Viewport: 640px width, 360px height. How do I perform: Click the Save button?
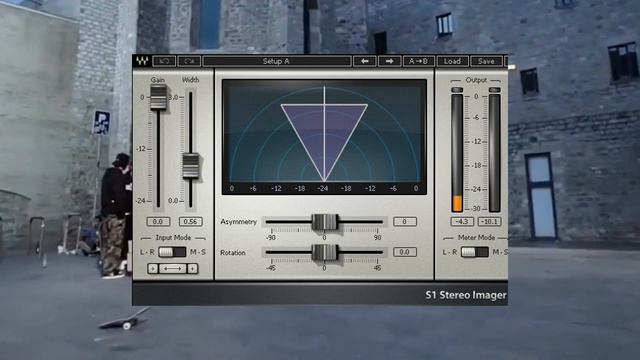[486, 61]
